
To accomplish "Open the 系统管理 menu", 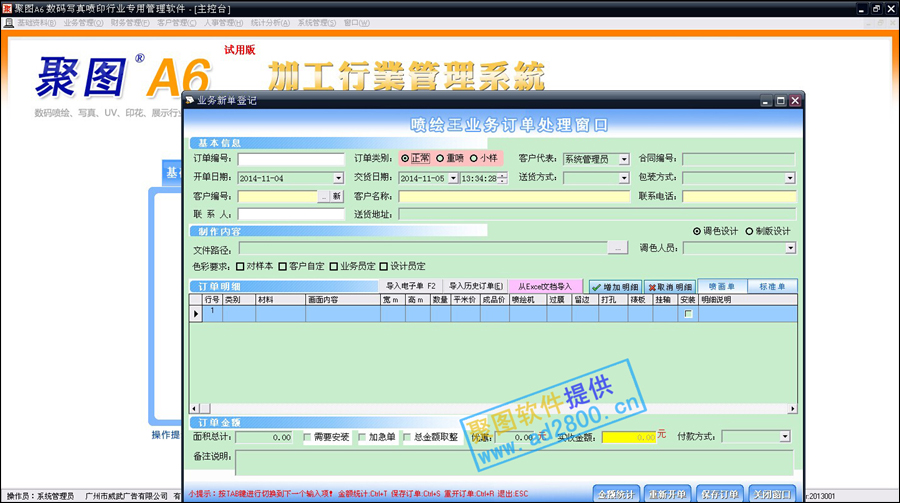I will [x=317, y=23].
